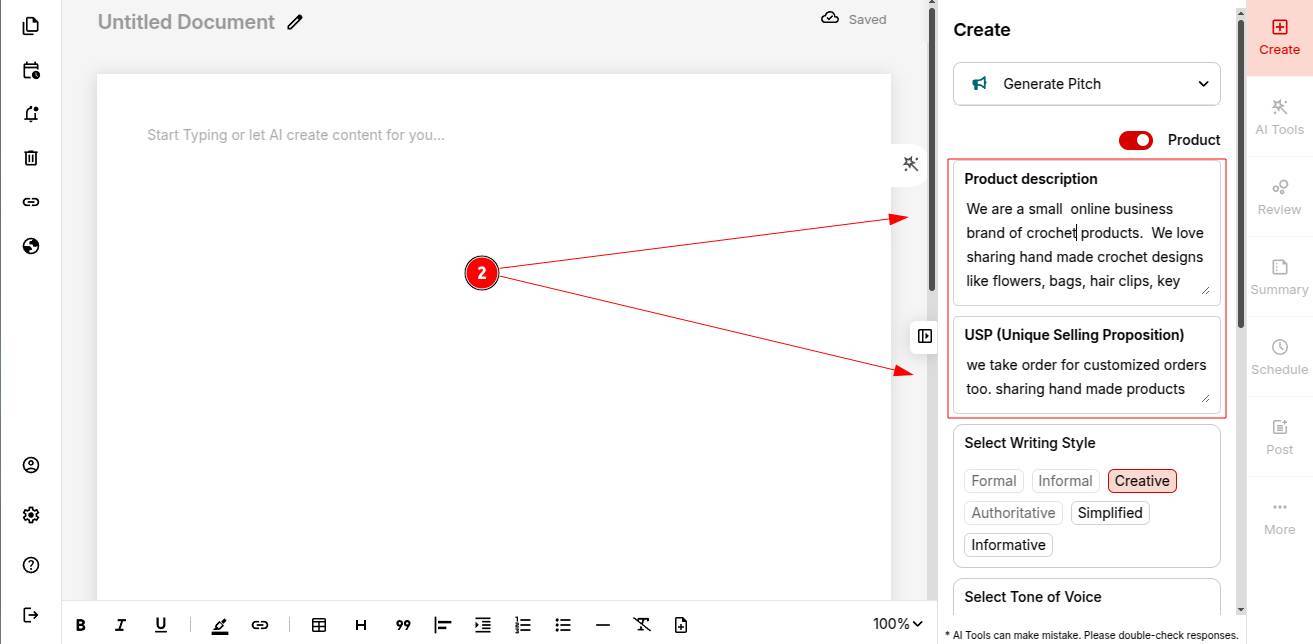Click the text highlight icon
1313x644 pixels.
click(x=220, y=625)
